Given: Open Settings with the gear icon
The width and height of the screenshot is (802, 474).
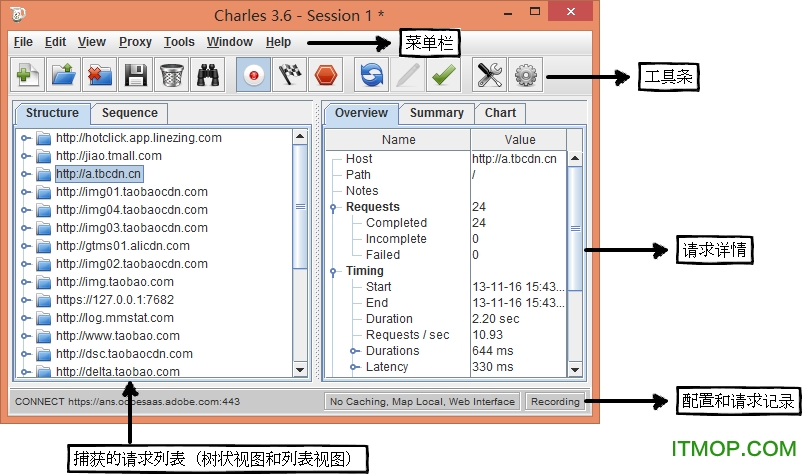Looking at the screenshot, I should [x=525, y=75].
